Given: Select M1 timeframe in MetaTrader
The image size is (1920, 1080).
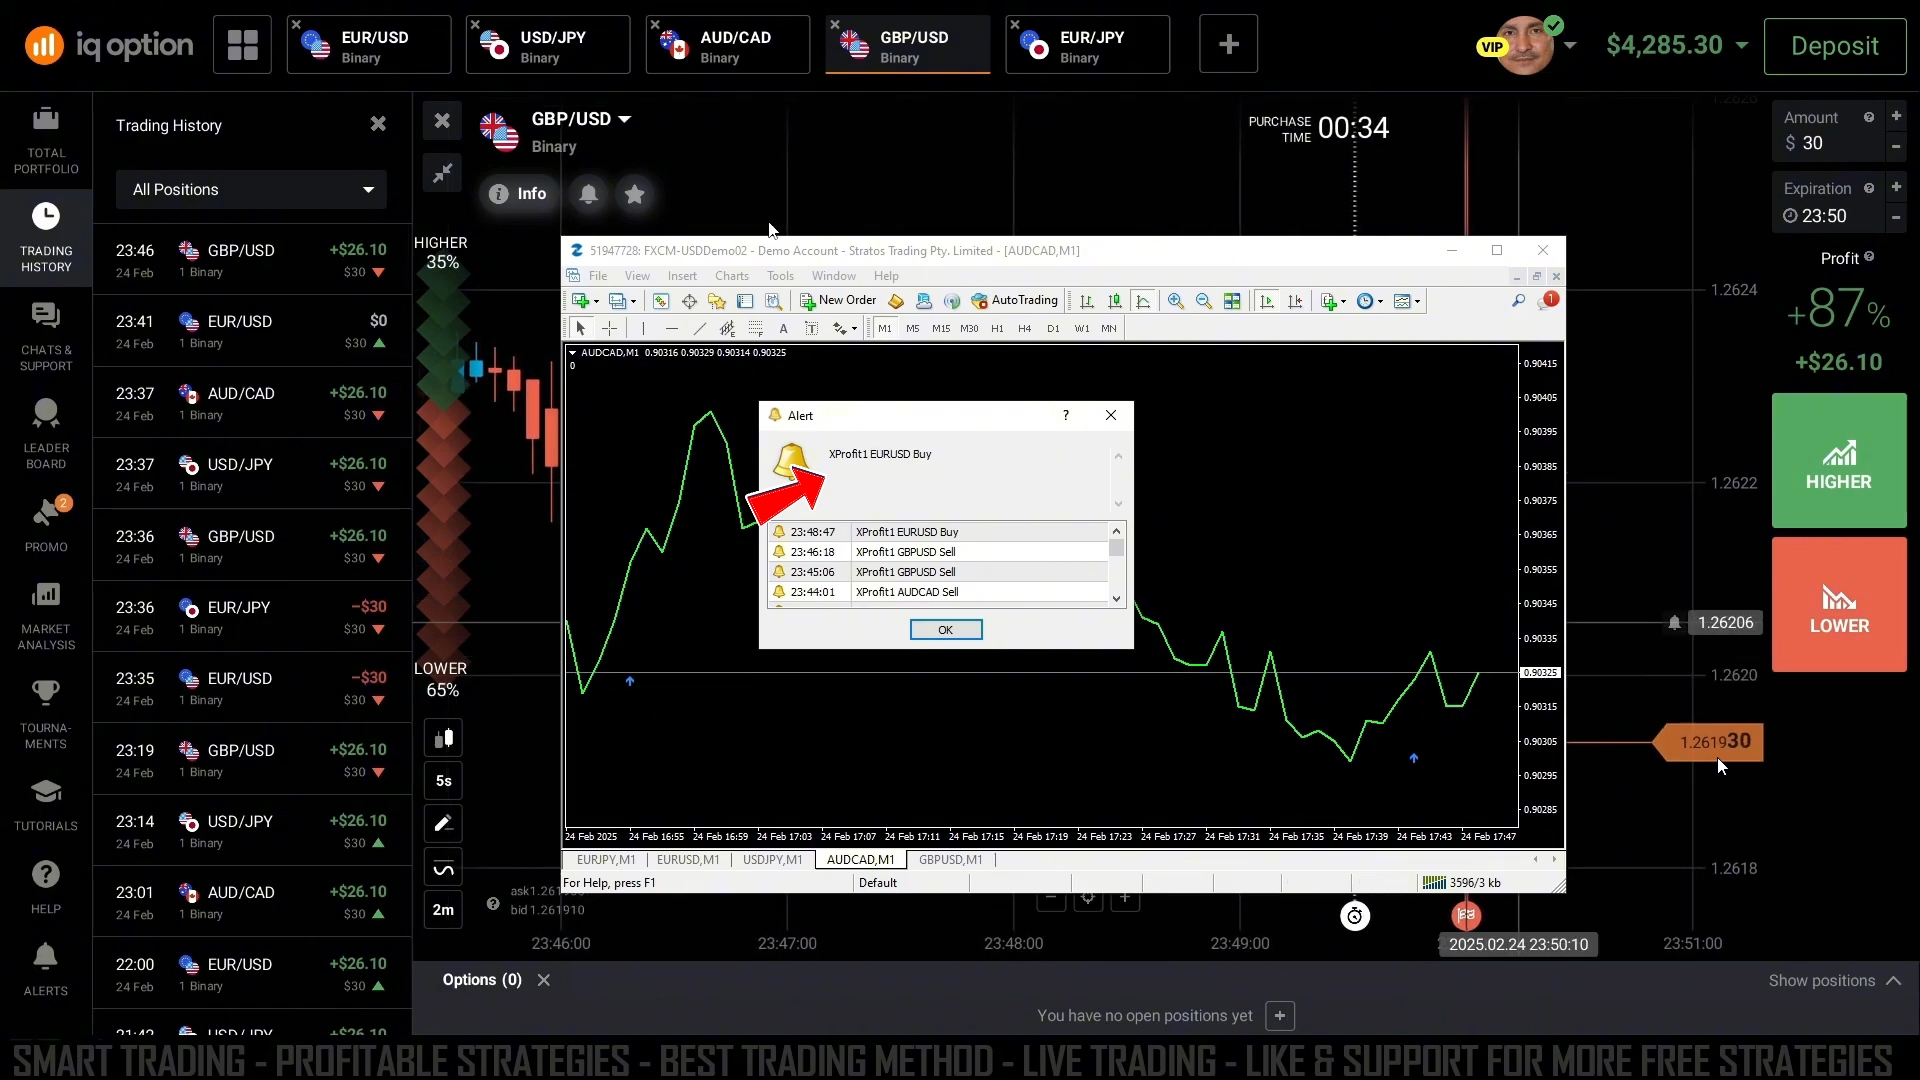Looking at the screenshot, I should tap(885, 328).
